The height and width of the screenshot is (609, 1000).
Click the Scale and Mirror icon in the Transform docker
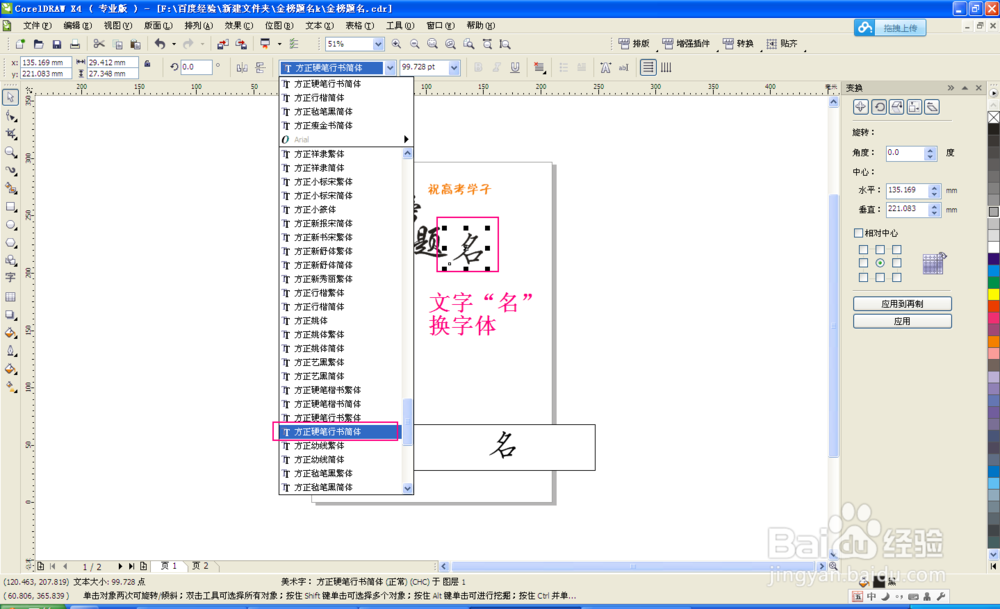coord(897,107)
